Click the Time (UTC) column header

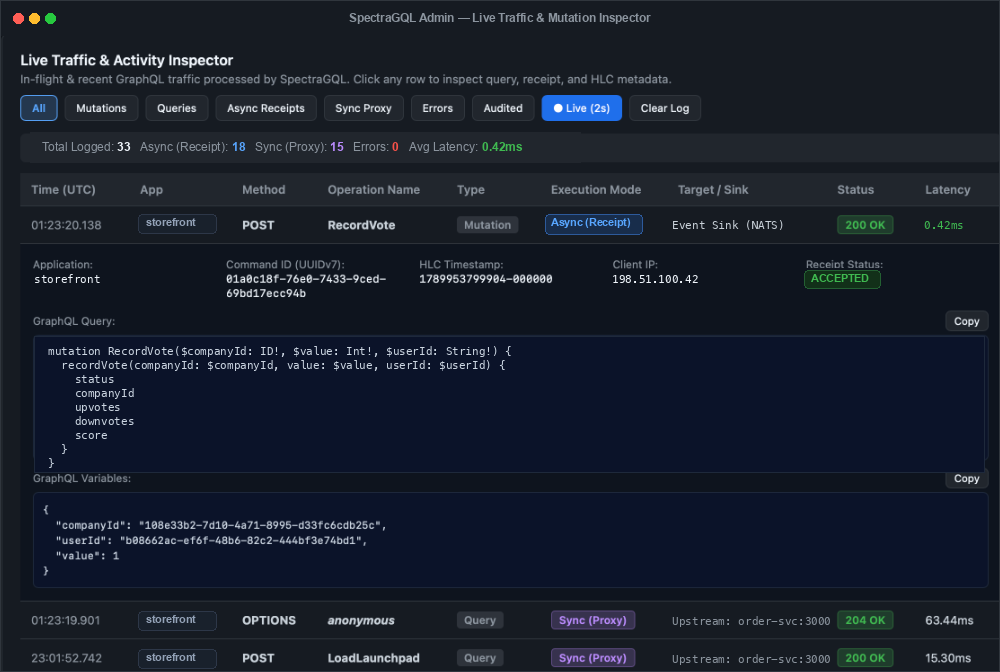[x=63, y=189]
